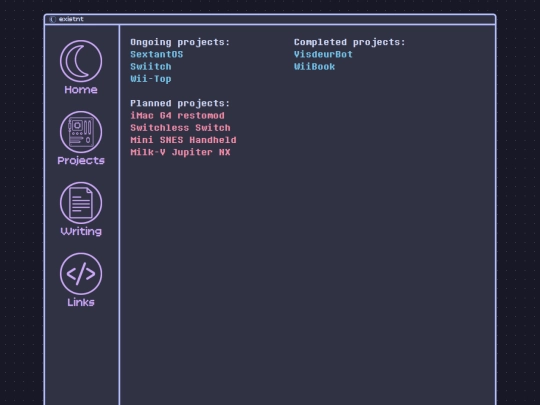Select the Switchless Switch entry
540x405 pixels.
(x=180, y=128)
